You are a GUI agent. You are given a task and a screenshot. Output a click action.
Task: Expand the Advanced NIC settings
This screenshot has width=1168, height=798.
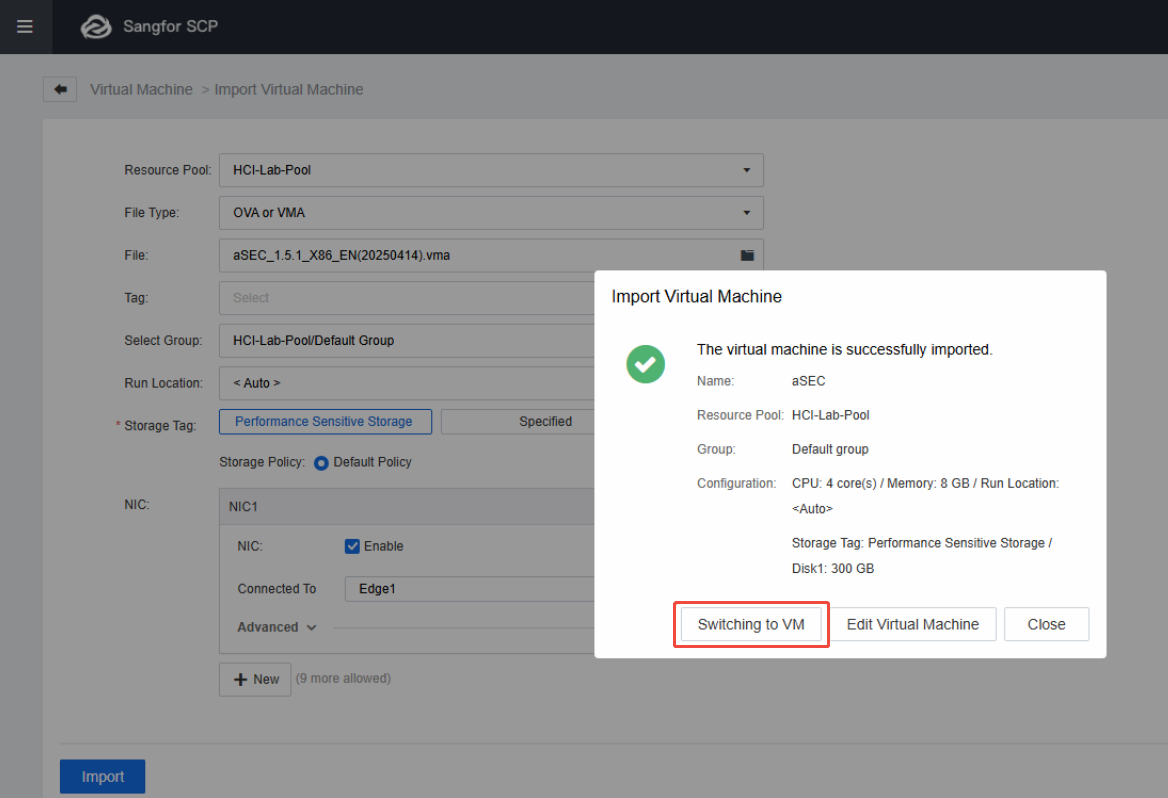coord(277,627)
